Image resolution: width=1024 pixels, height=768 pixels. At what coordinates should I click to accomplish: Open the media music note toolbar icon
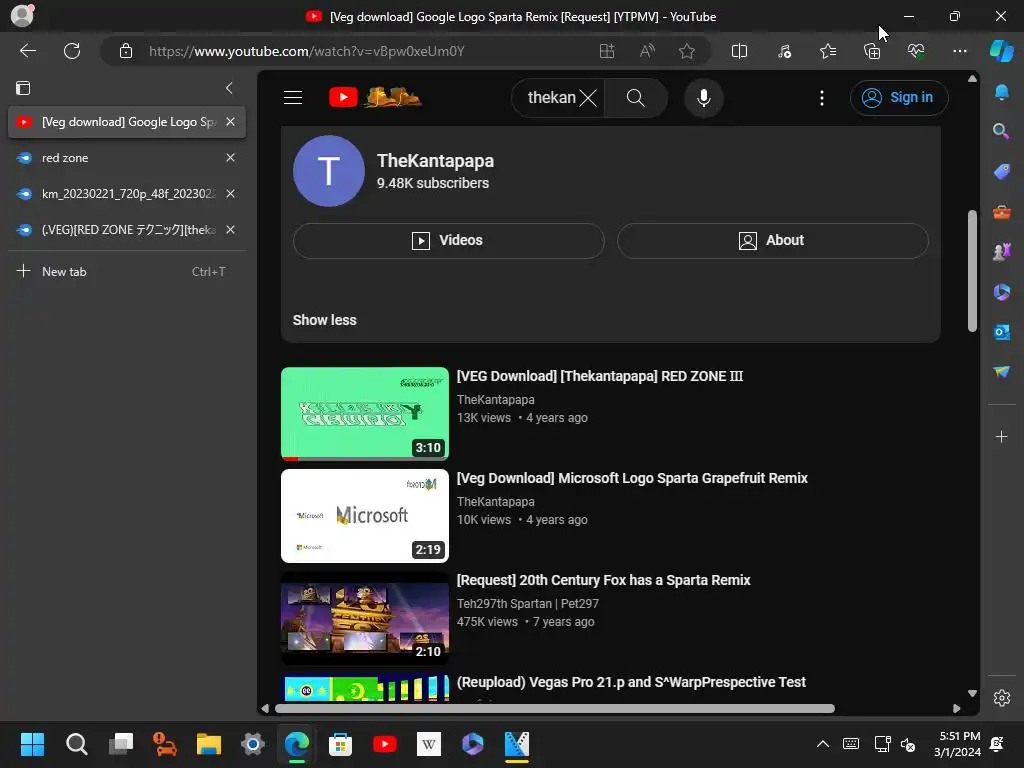point(784,51)
